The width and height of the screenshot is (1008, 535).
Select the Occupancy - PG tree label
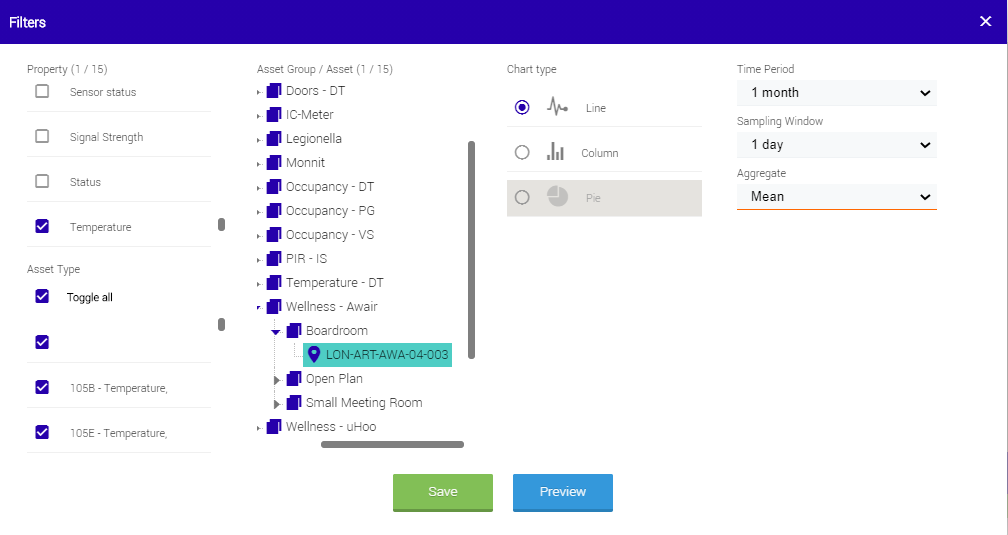tap(330, 210)
